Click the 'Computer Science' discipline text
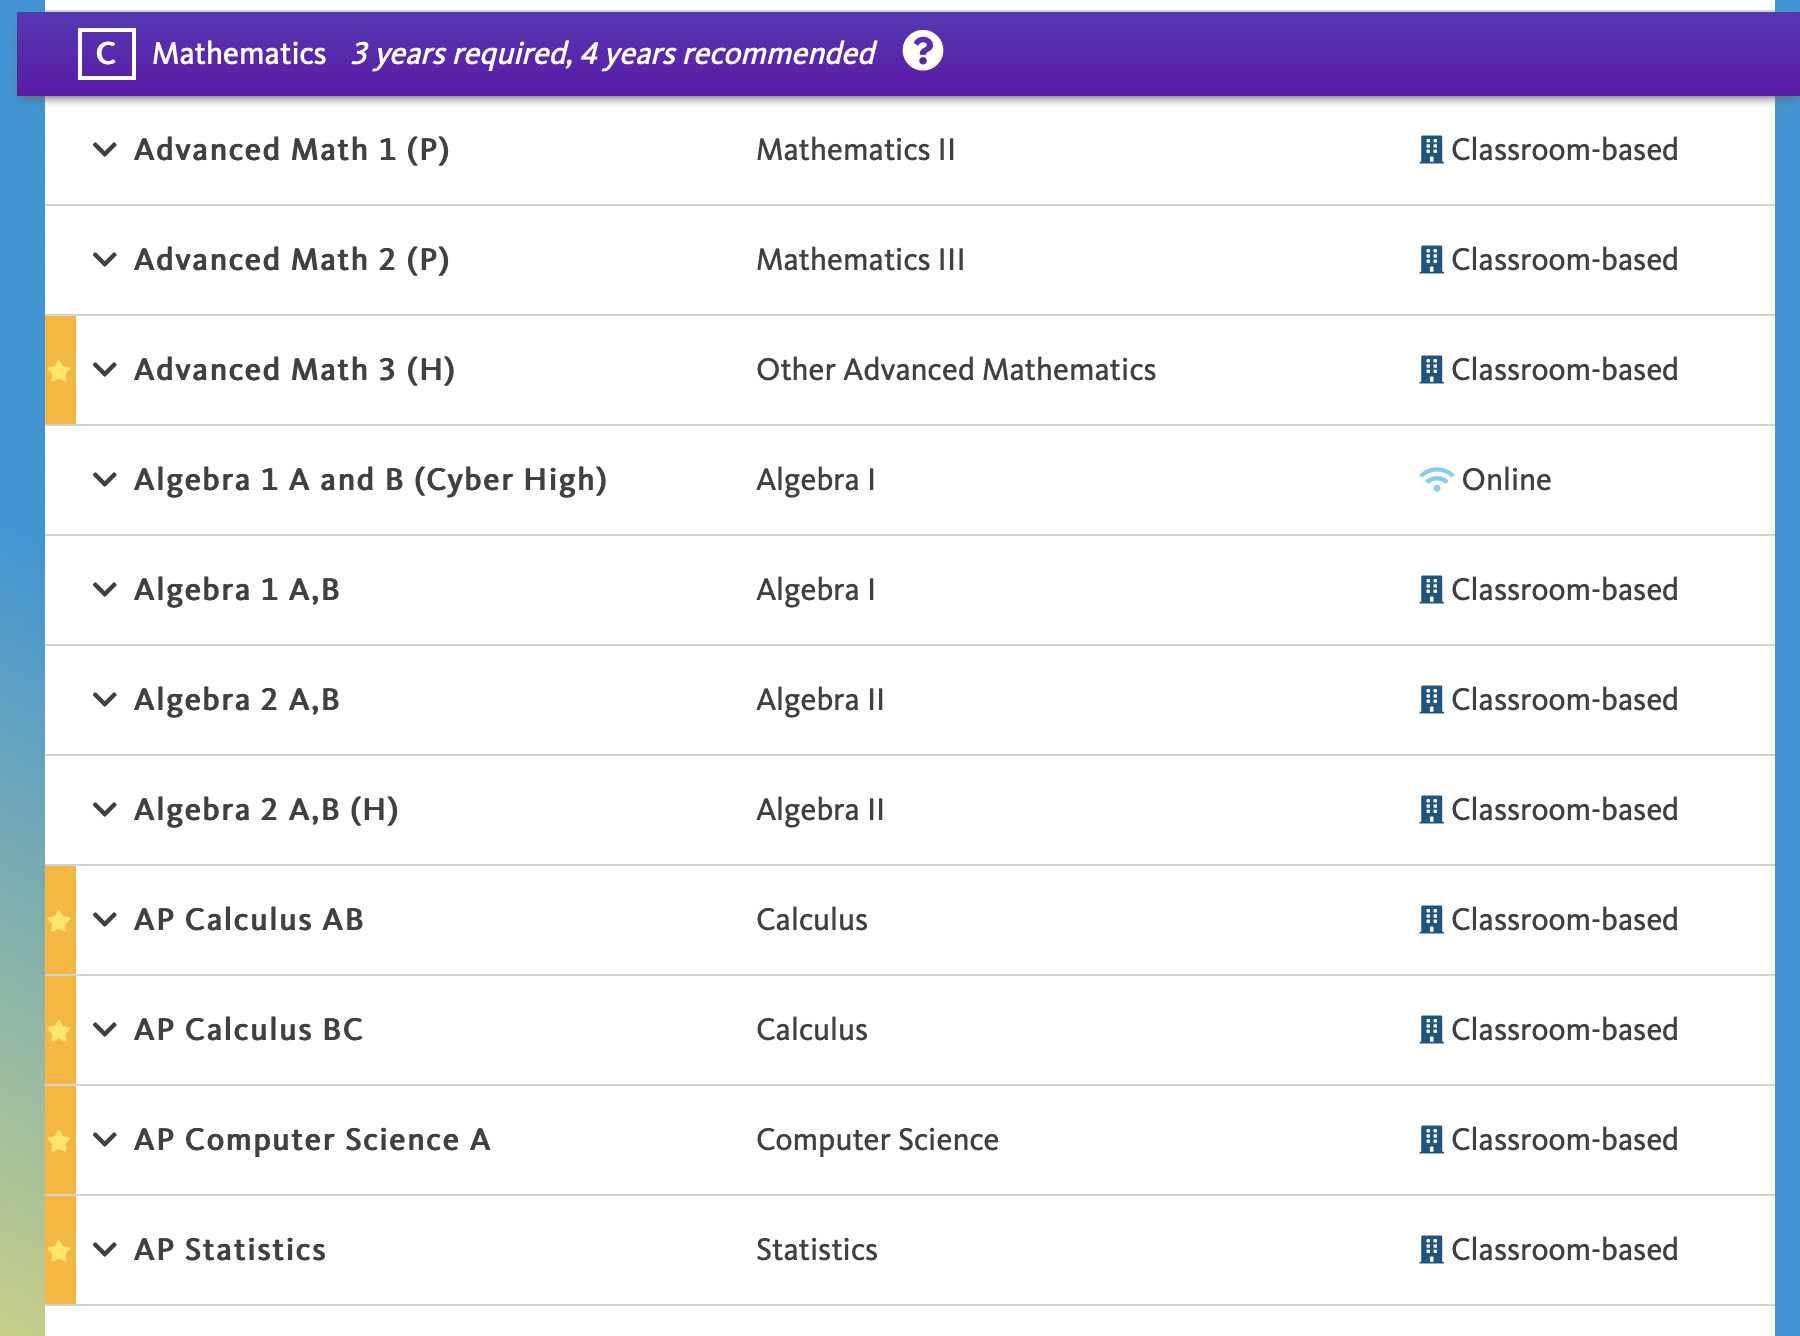This screenshot has width=1800, height=1336. (x=877, y=1140)
